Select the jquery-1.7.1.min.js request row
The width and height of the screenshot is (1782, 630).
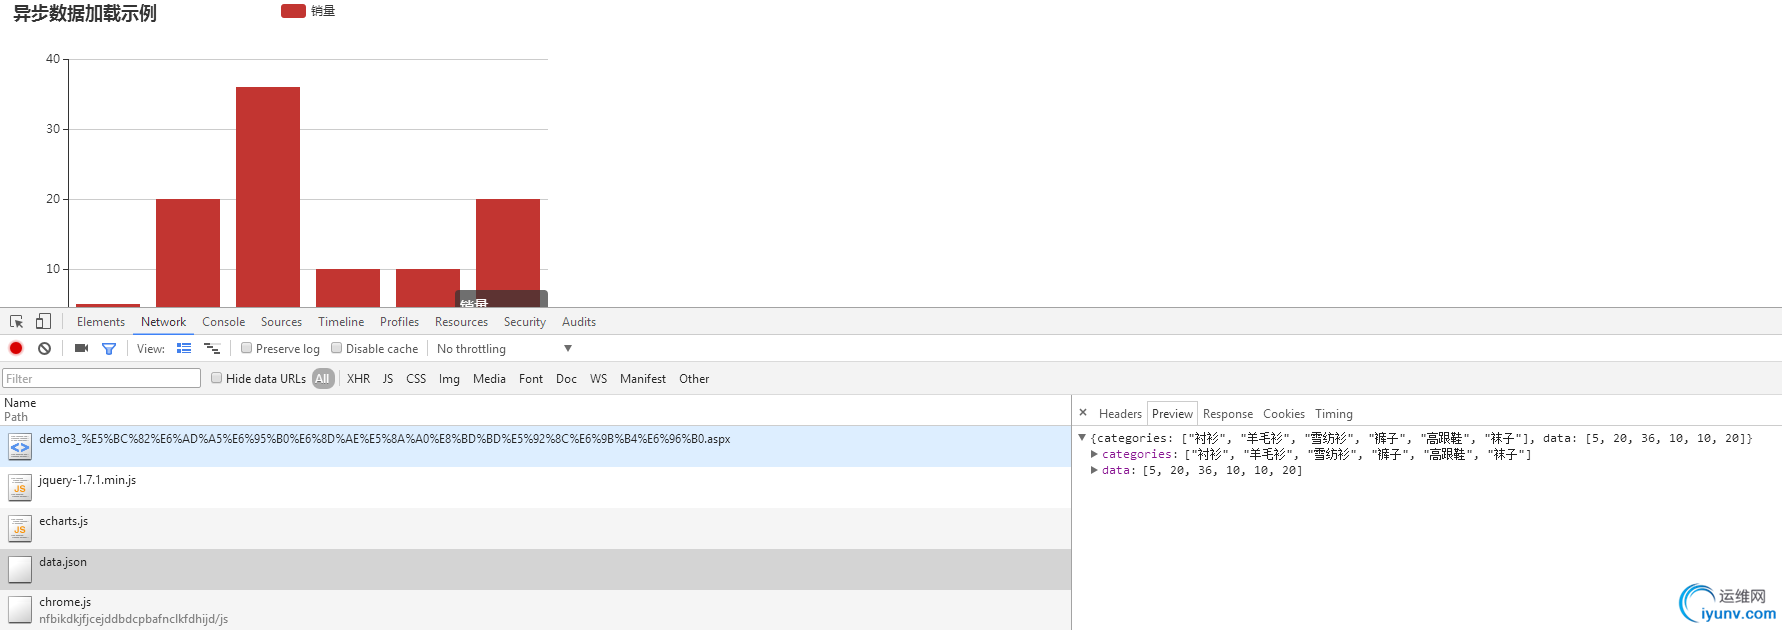pos(535,487)
